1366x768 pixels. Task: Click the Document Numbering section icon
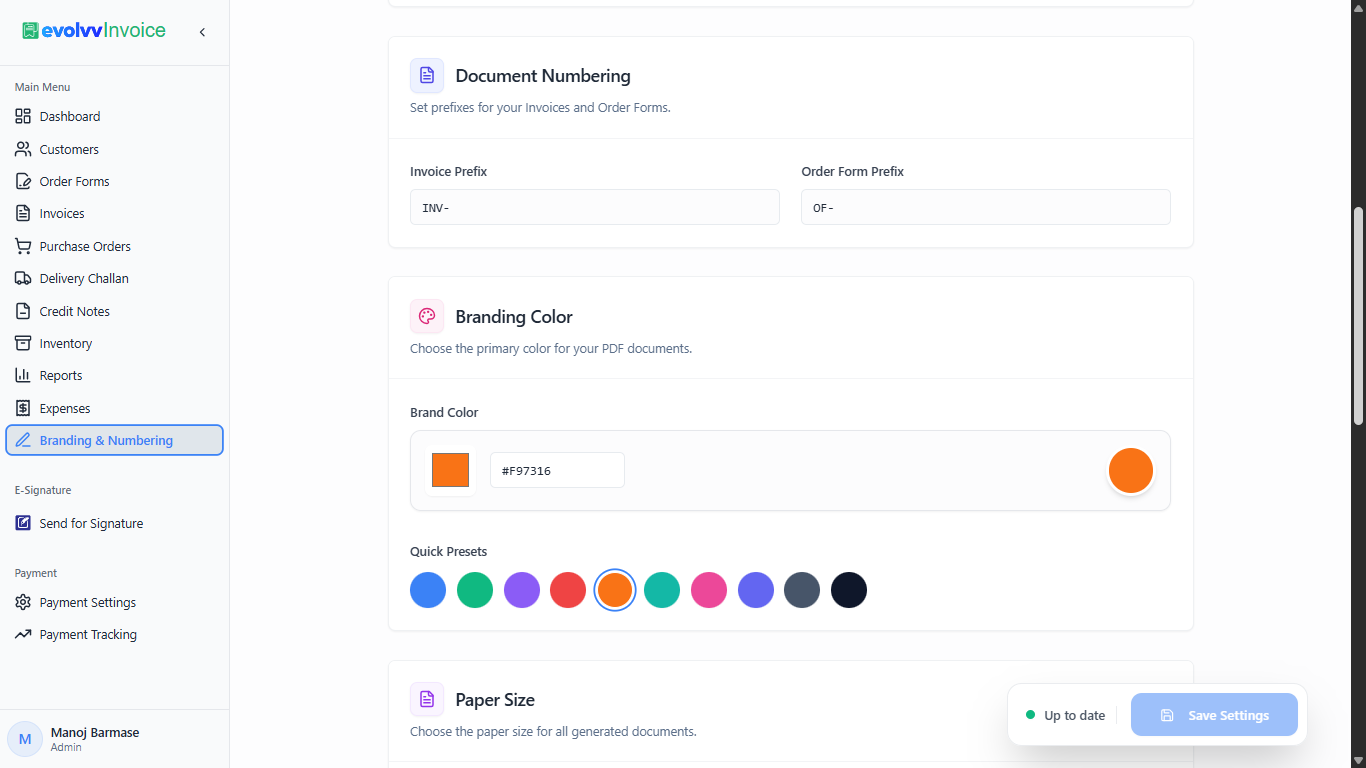click(427, 75)
